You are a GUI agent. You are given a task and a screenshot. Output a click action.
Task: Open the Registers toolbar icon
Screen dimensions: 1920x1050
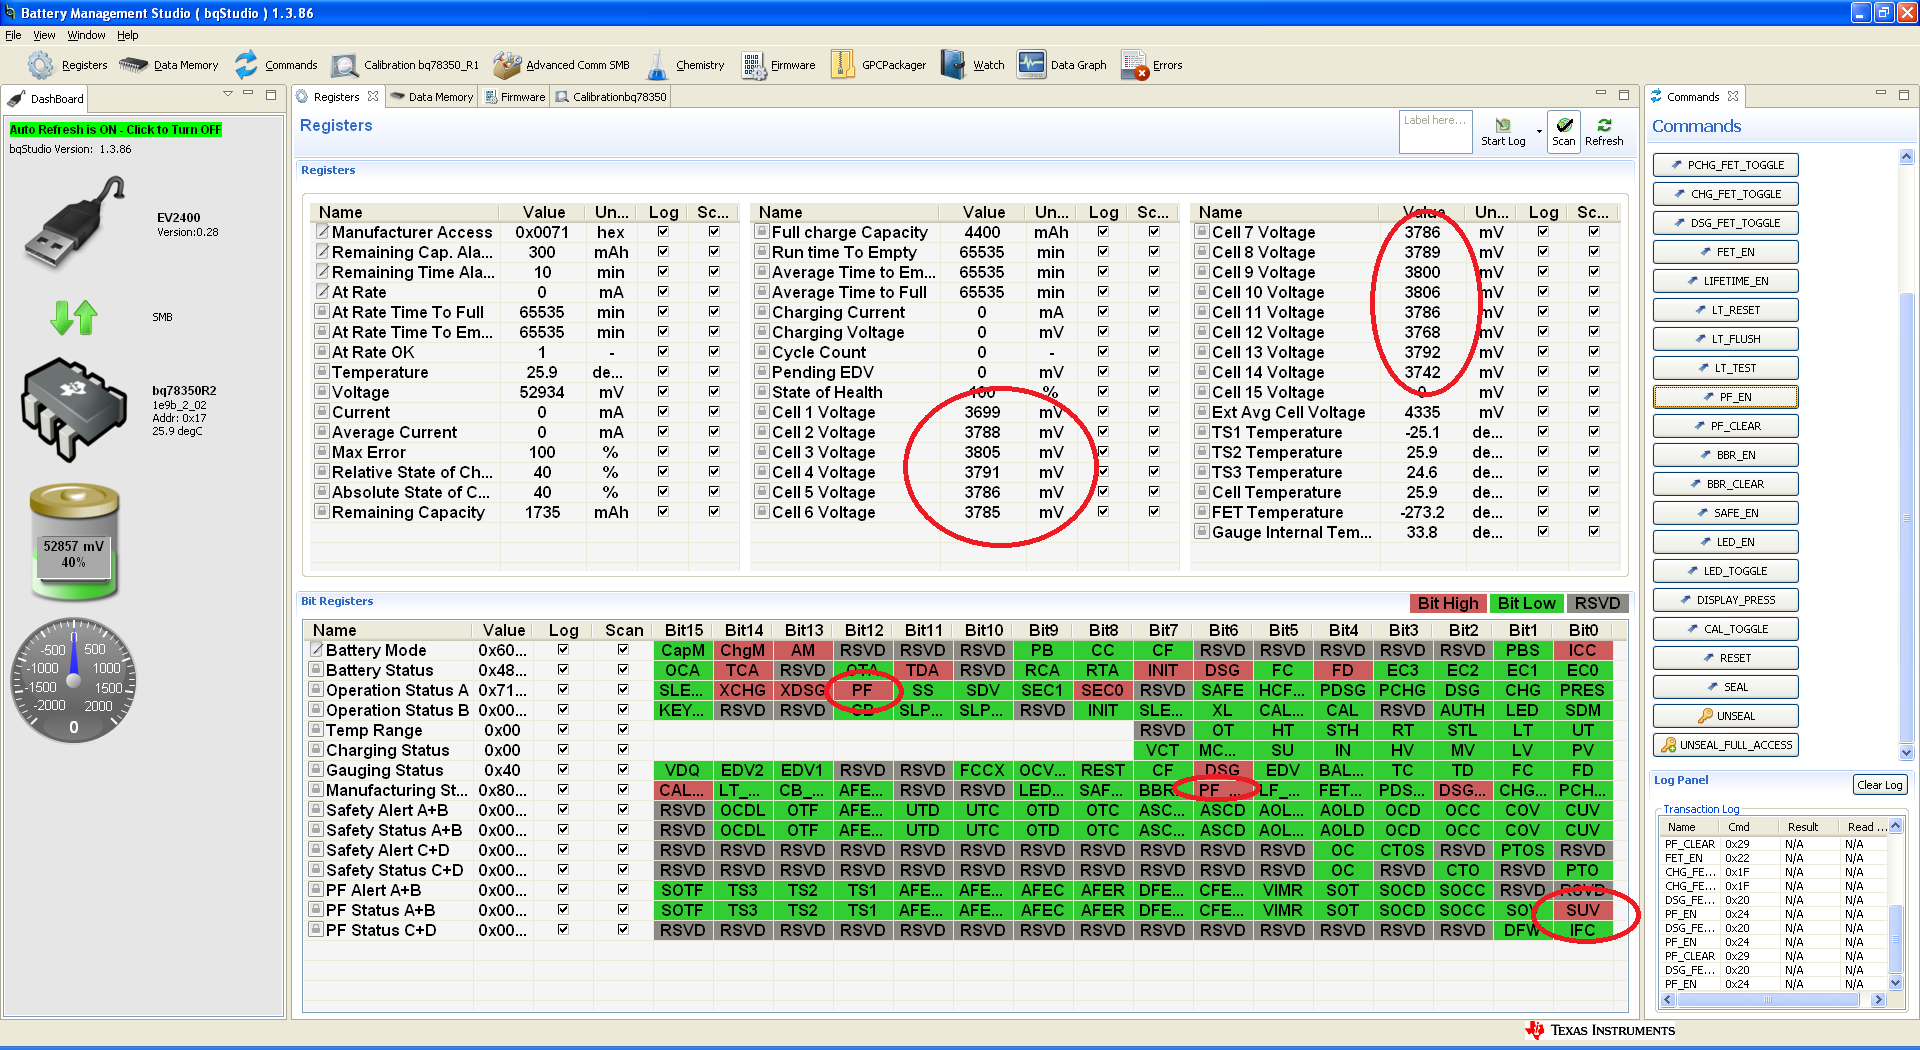66,65
